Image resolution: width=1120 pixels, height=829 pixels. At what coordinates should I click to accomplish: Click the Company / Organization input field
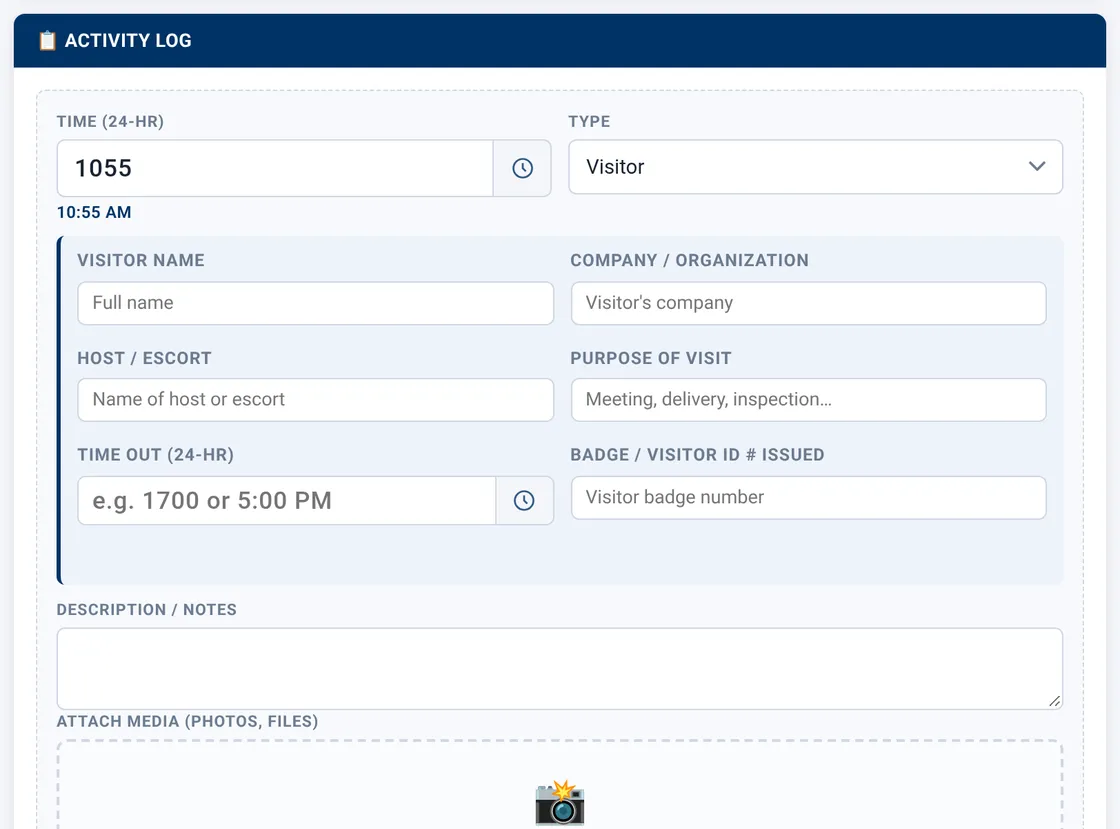click(809, 303)
